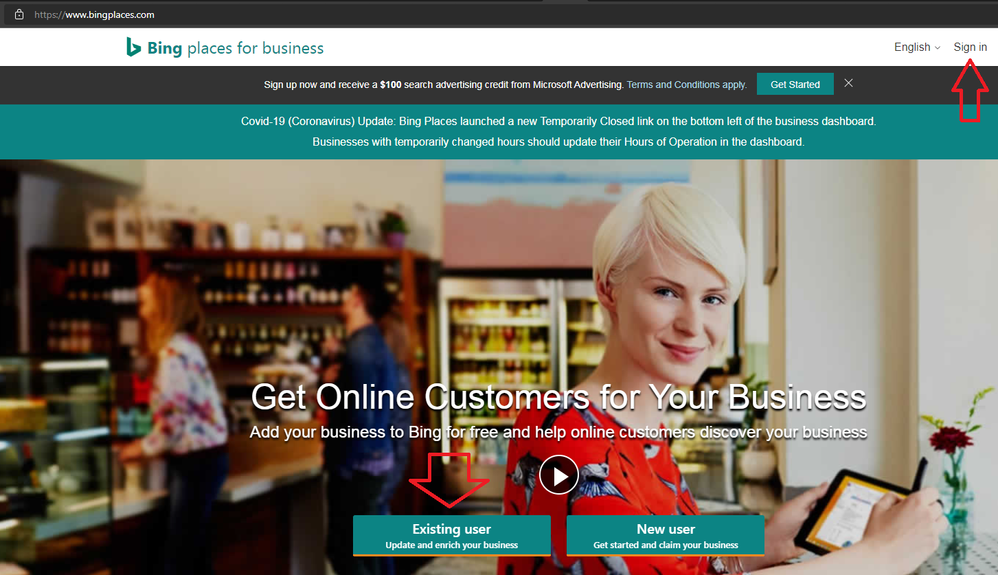The height and width of the screenshot is (575, 998).
Task: Click the 'places for business' header text
Action: point(255,48)
